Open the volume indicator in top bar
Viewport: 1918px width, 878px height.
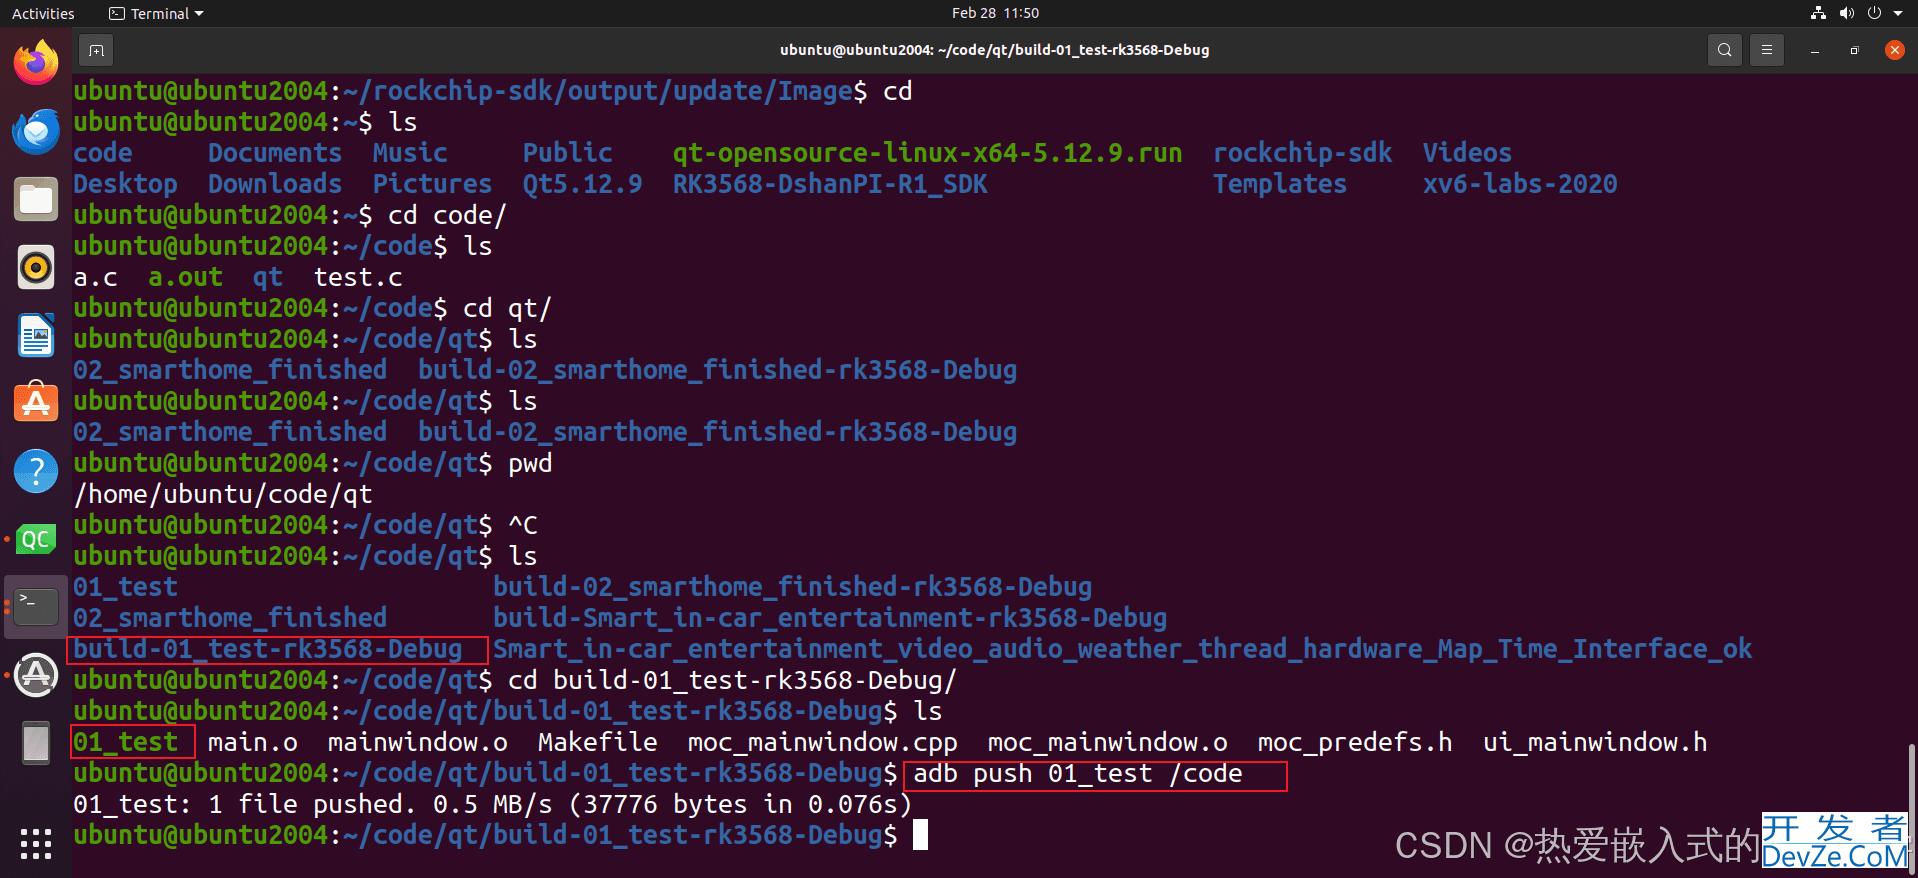[1846, 13]
